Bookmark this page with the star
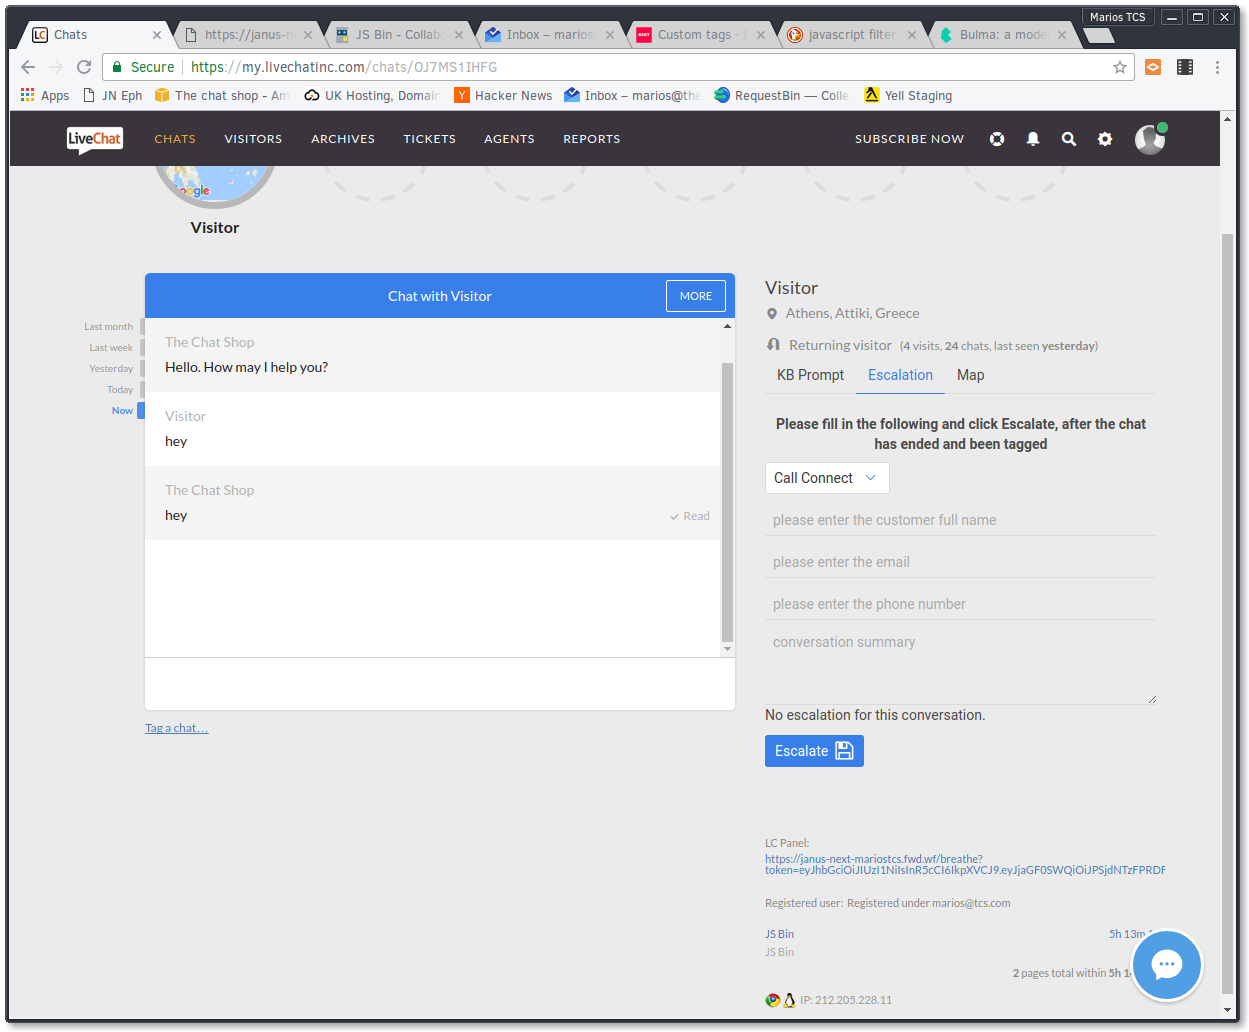Screen dimensions: 1249x1032 tap(1120, 67)
